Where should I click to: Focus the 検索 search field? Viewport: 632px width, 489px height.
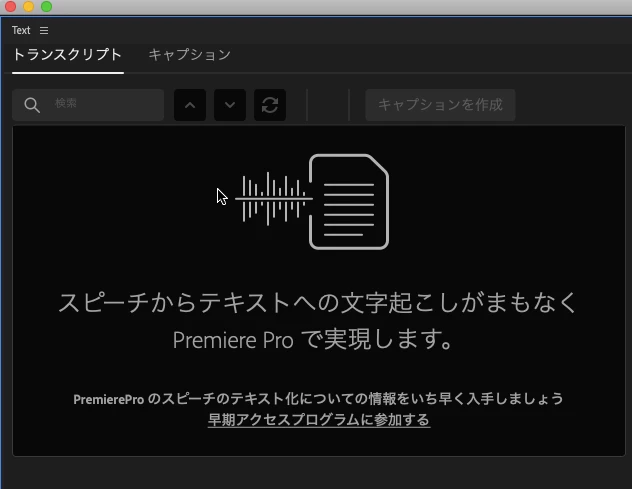[88, 105]
